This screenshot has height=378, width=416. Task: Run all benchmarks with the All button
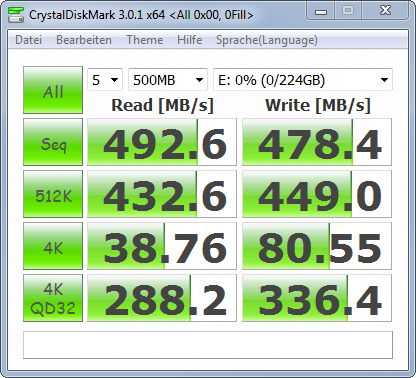53,90
